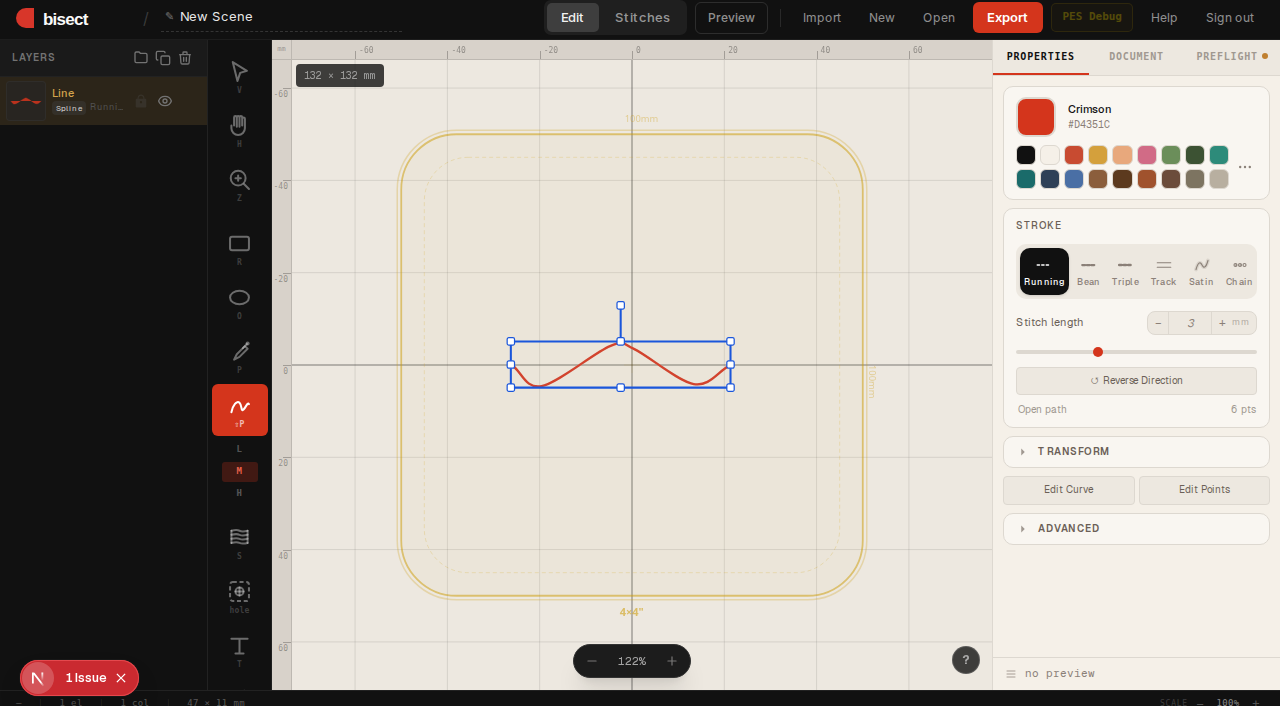The height and width of the screenshot is (706, 1280).
Task: Create a new layer group folder
Action: tap(141, 58)
